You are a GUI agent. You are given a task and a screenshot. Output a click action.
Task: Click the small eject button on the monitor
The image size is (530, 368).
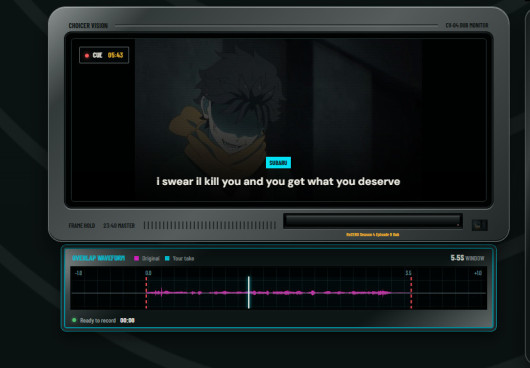[480, 225]
